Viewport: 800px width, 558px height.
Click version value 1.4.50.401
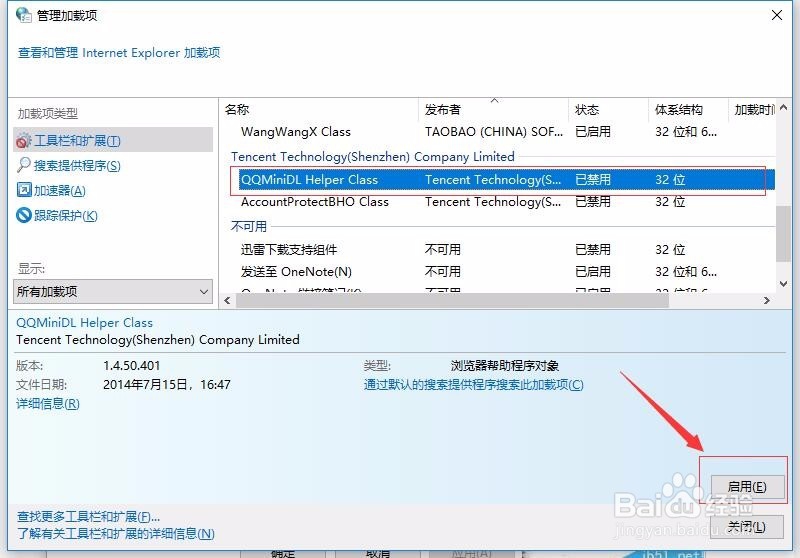coord(132,366)
